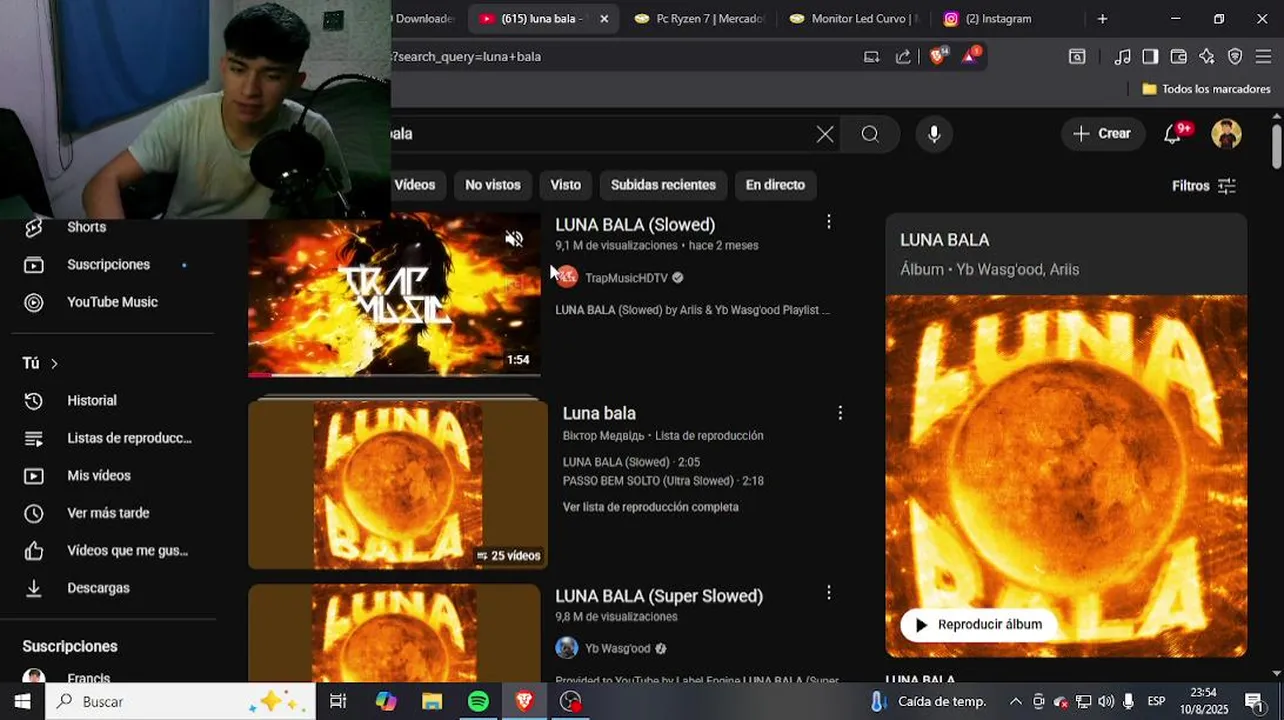This screenshot has width=1284, height=720.
Task: Open the Brave VPN shield icon
Action: click(1235, 57)
